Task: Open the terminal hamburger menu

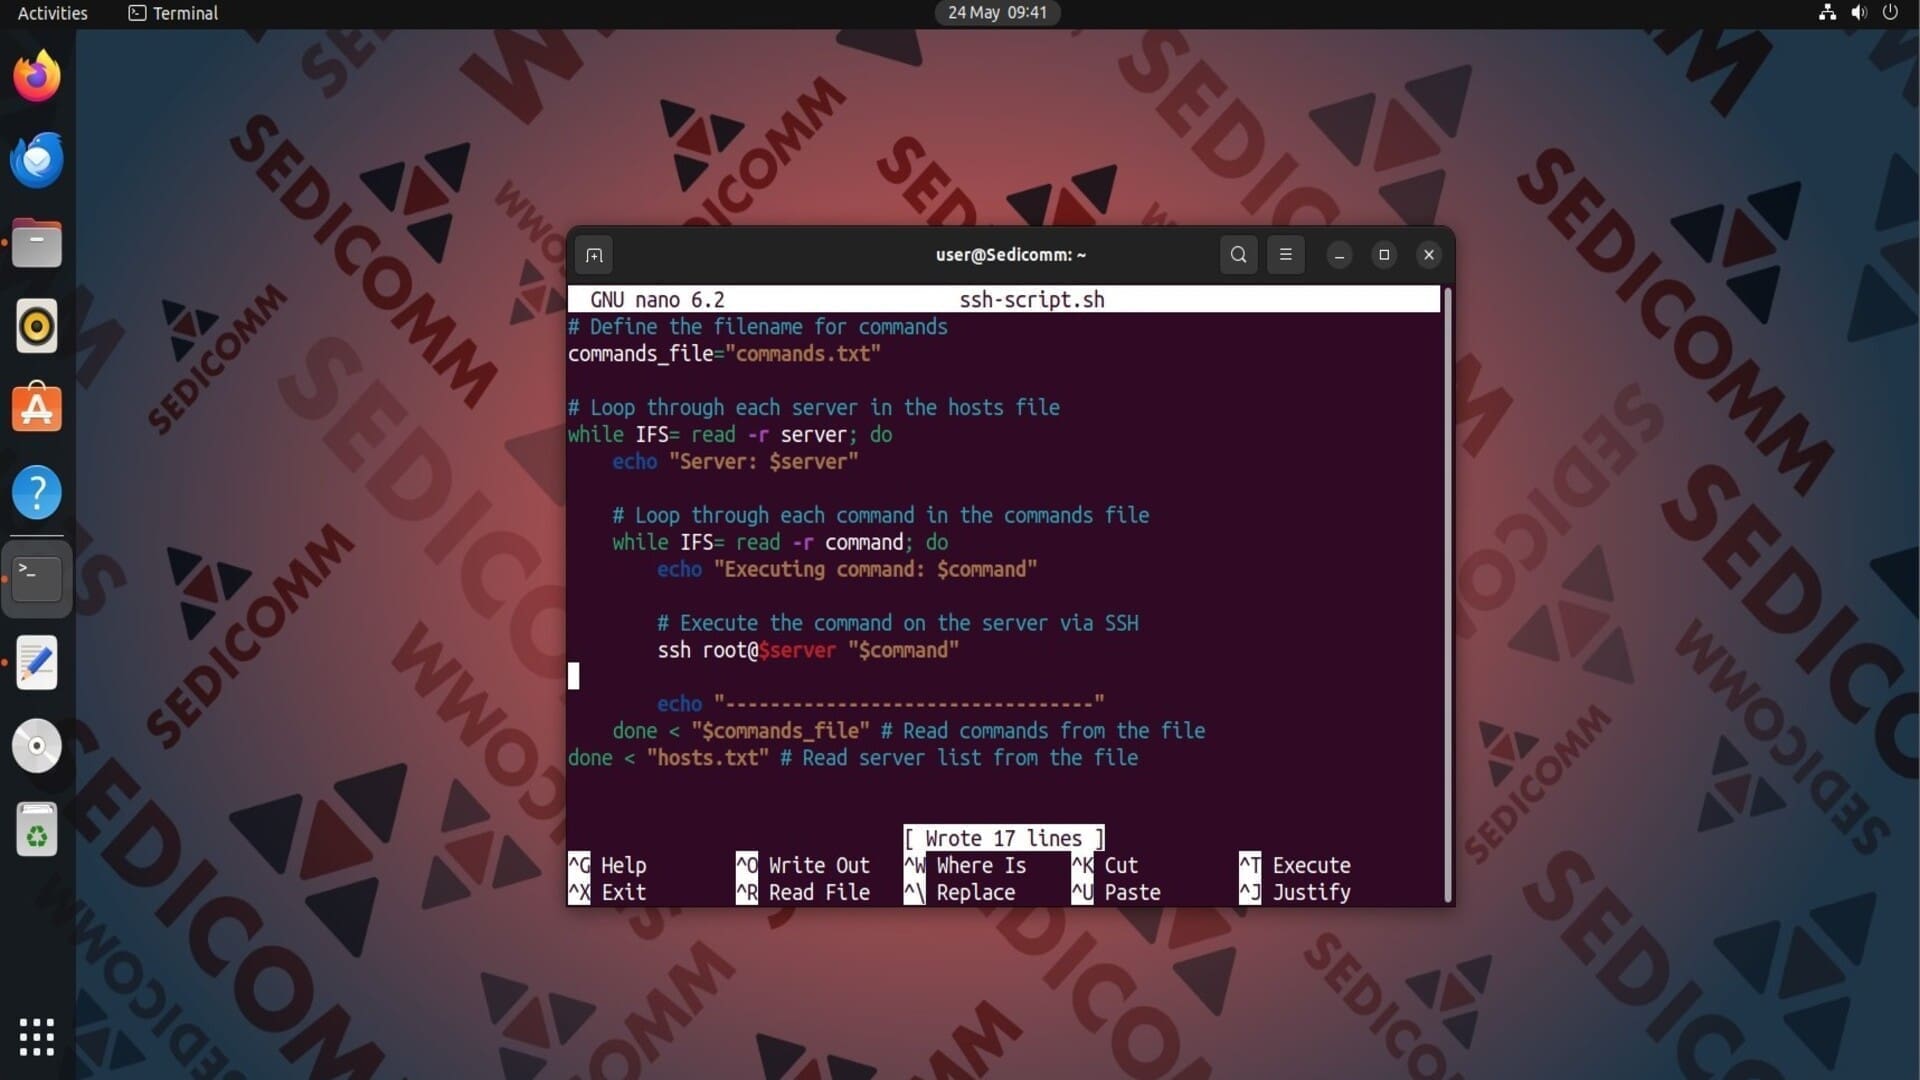Action: (x=1286, y=255)
